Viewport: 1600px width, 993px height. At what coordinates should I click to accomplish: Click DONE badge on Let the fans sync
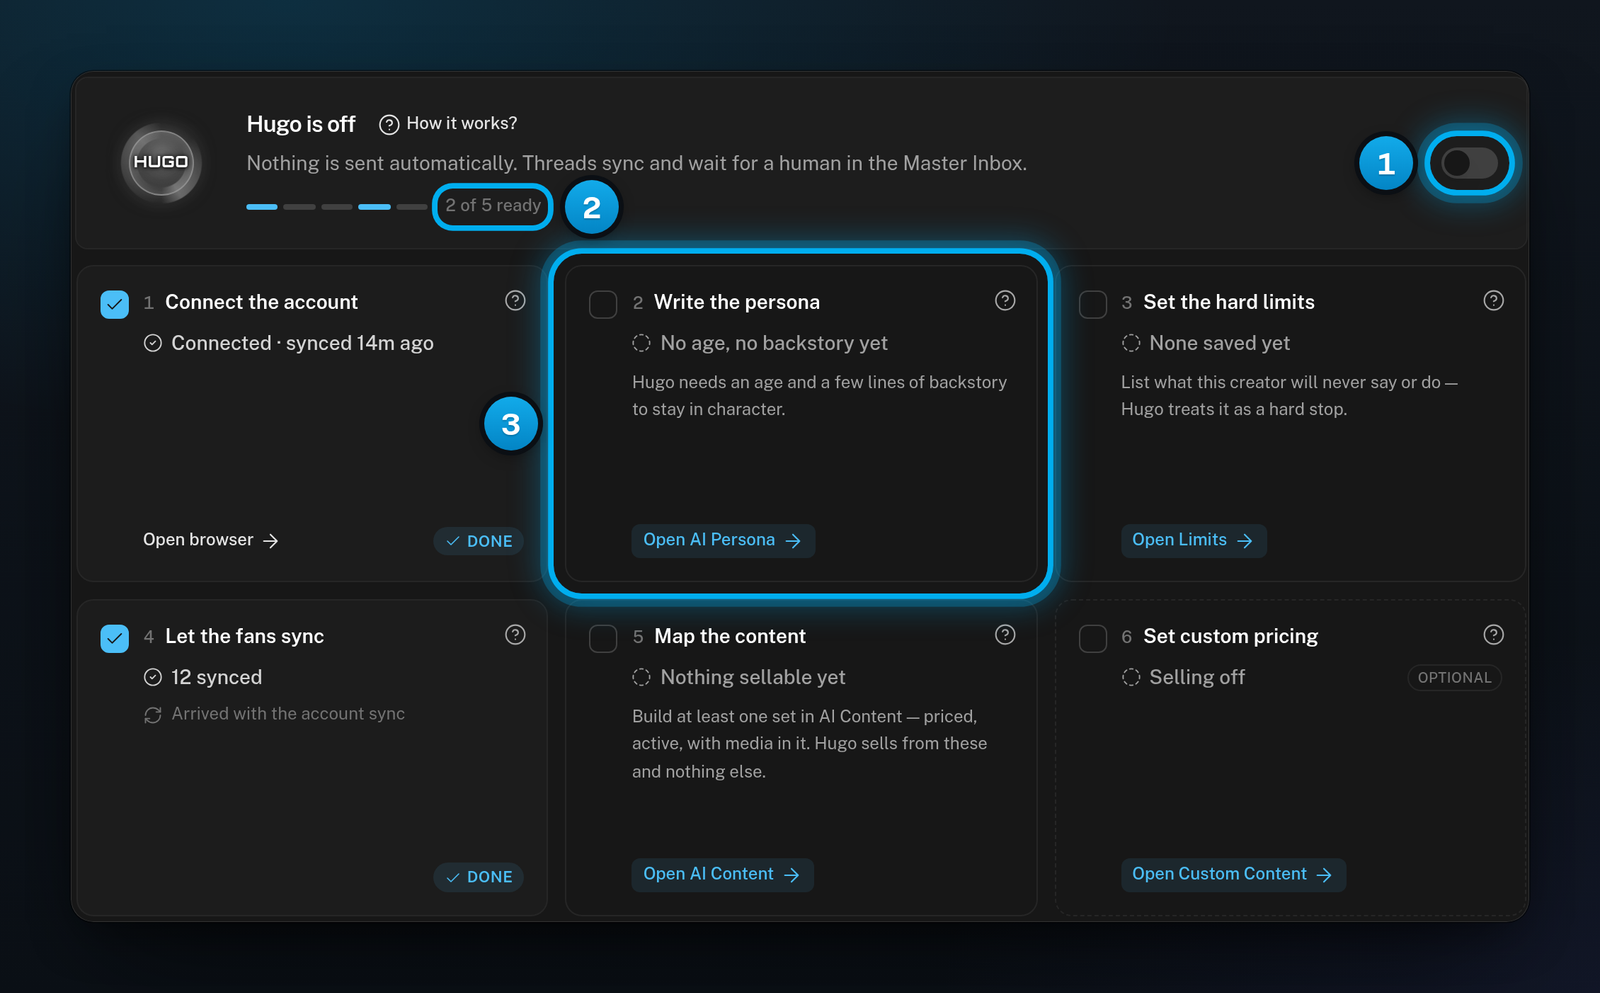479,877
